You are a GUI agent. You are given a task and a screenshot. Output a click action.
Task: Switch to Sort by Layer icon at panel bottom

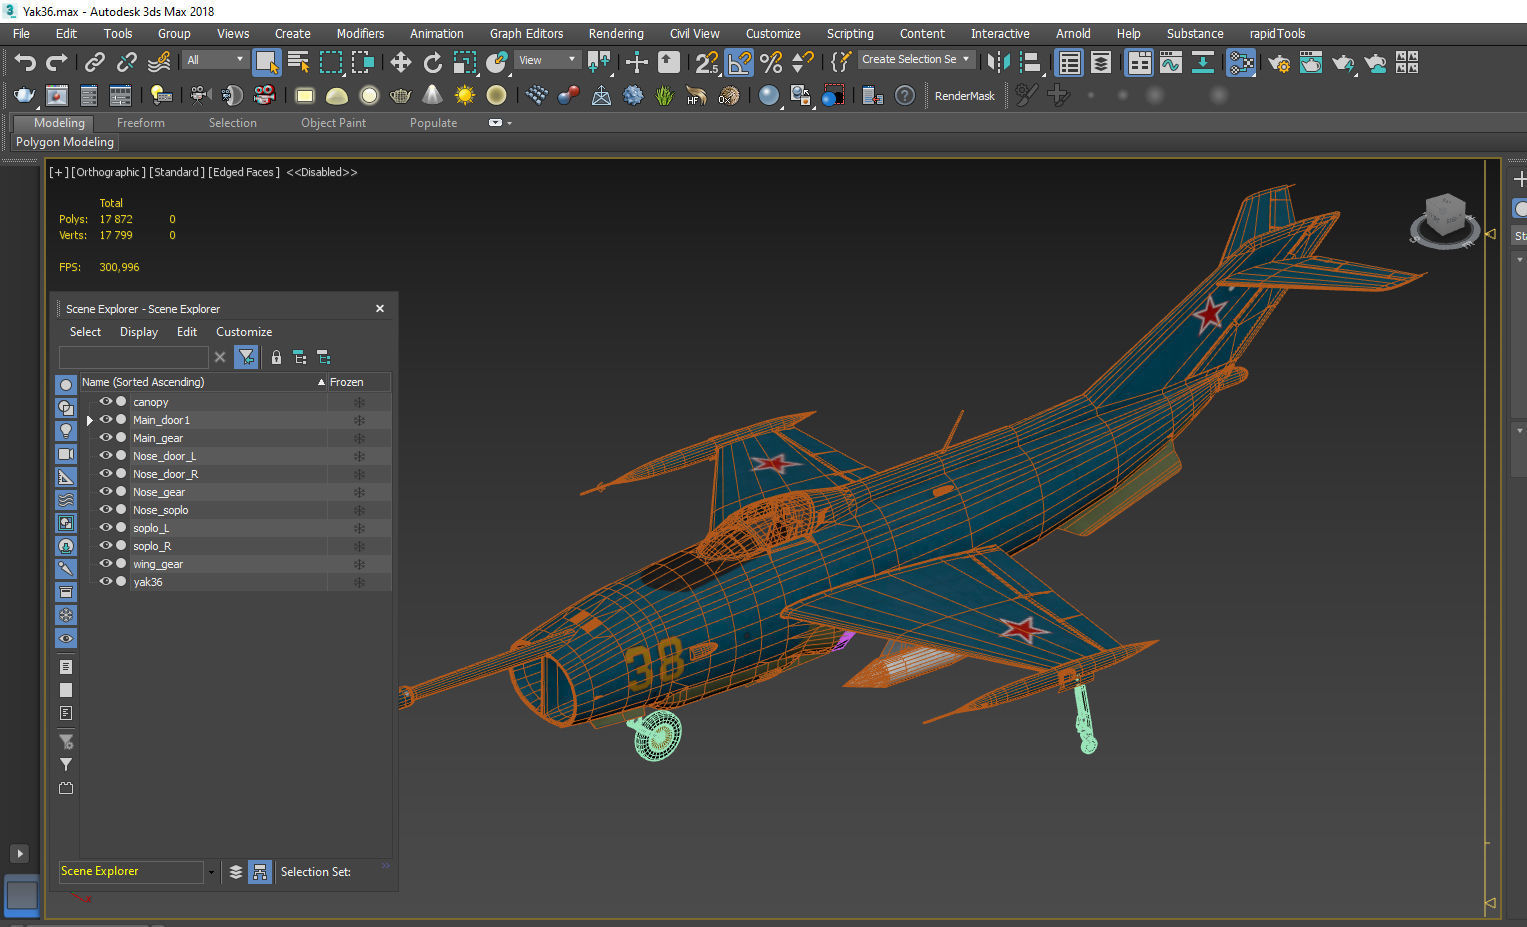click(x=236, y=872)
